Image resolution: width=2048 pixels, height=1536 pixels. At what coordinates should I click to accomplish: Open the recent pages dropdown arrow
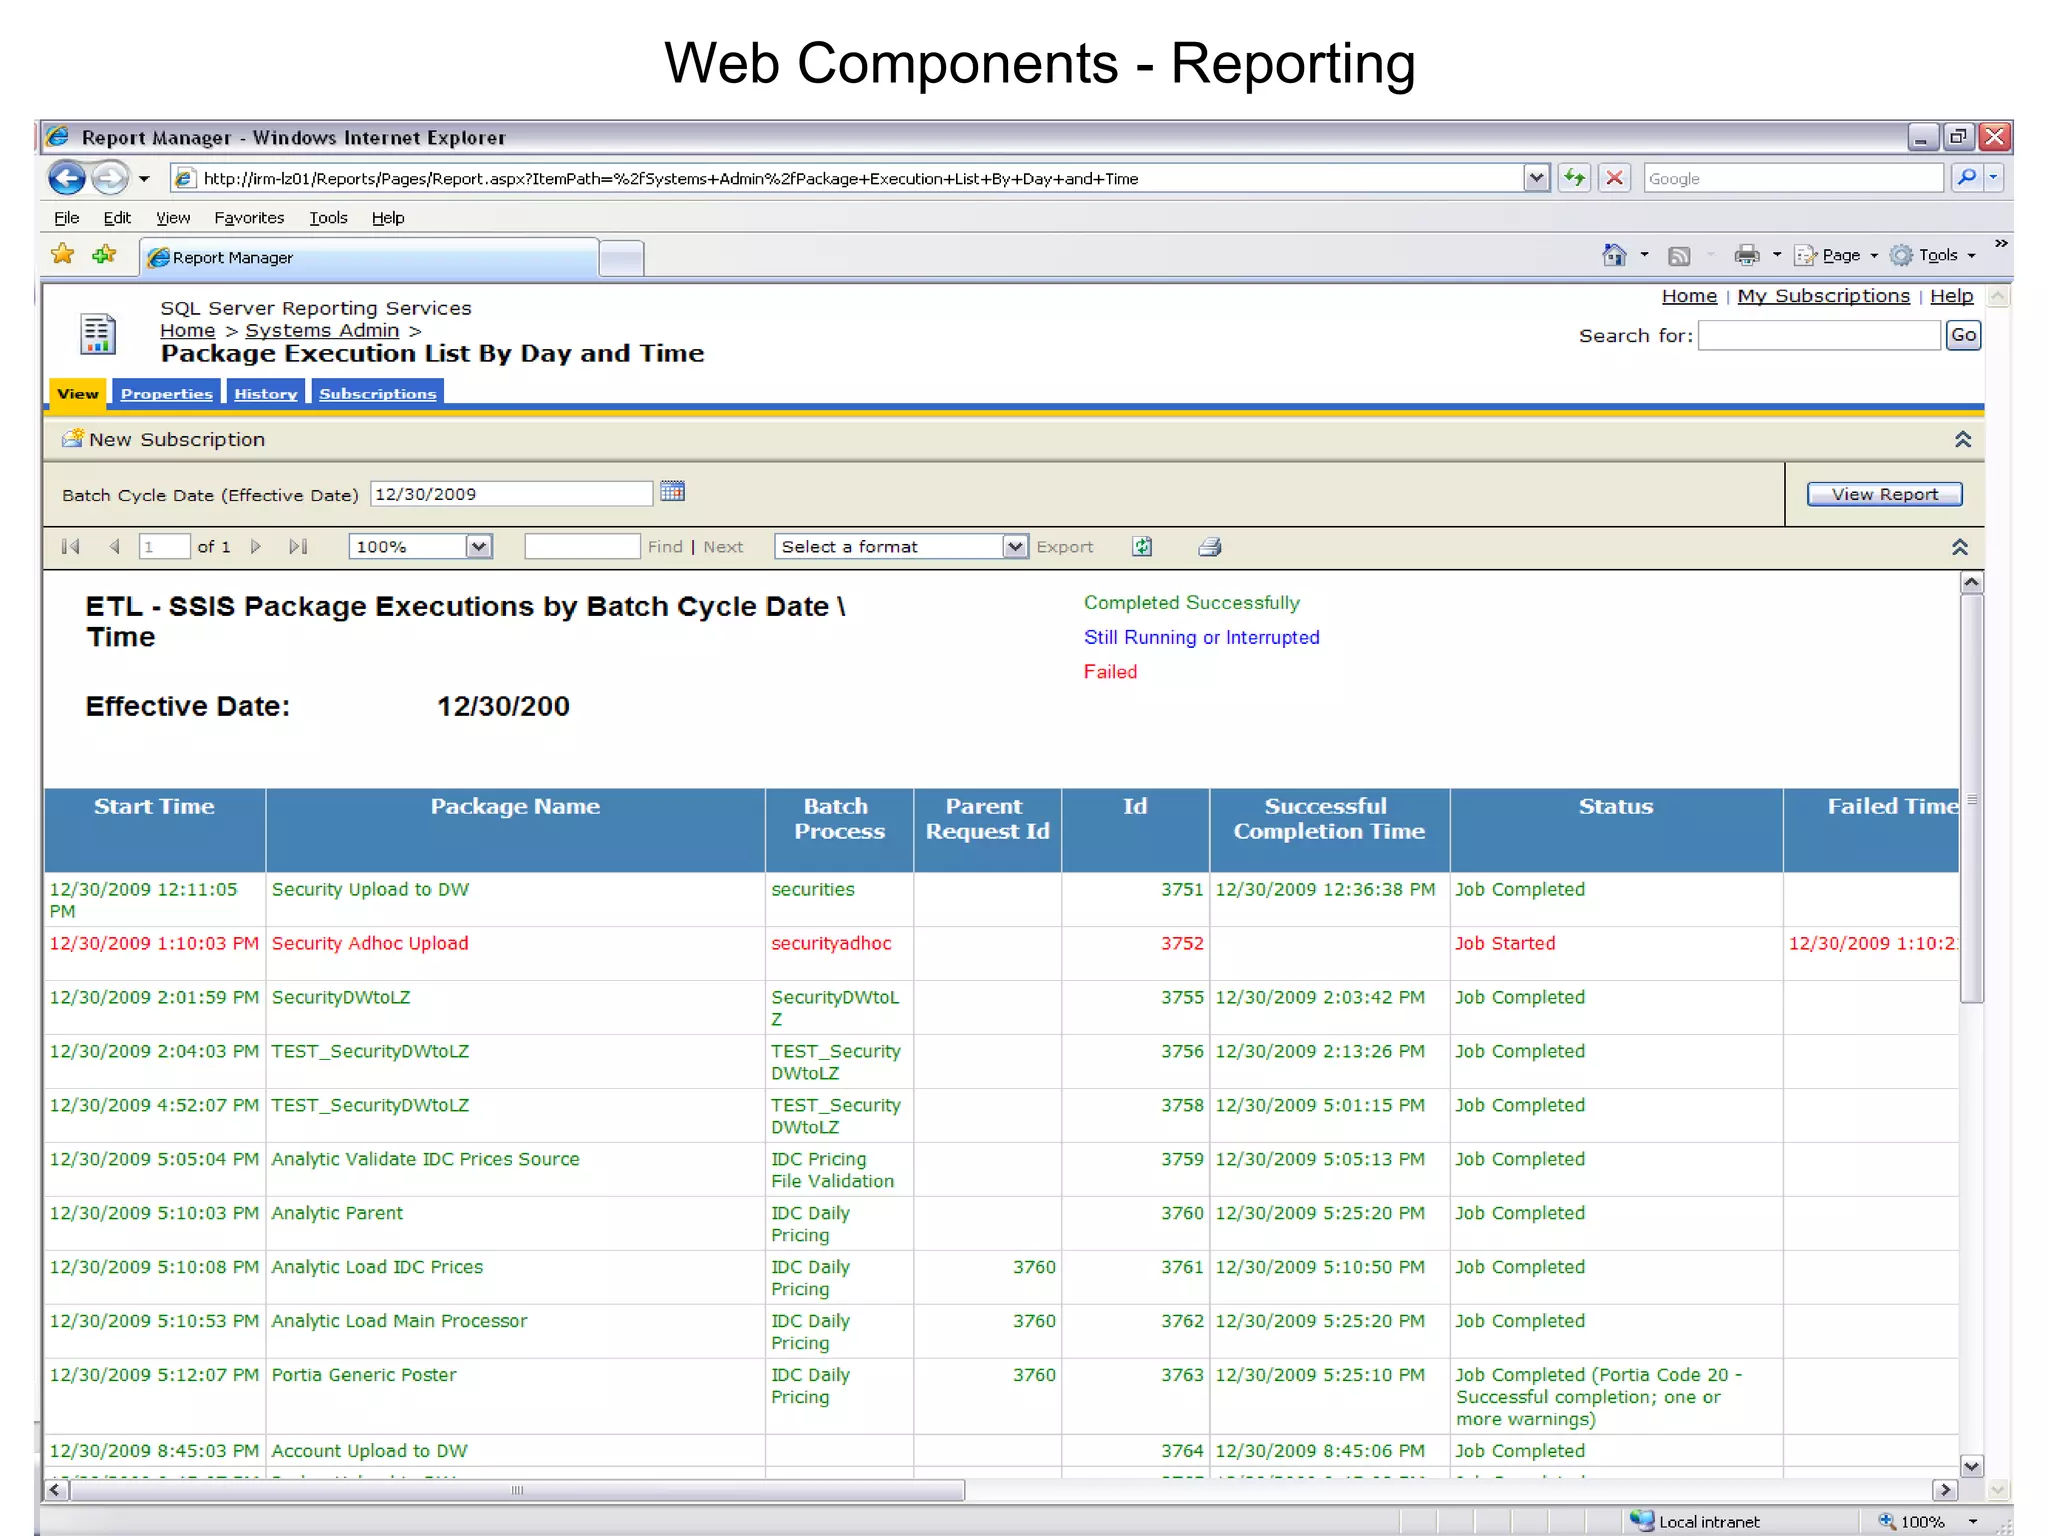click(144, 179)
